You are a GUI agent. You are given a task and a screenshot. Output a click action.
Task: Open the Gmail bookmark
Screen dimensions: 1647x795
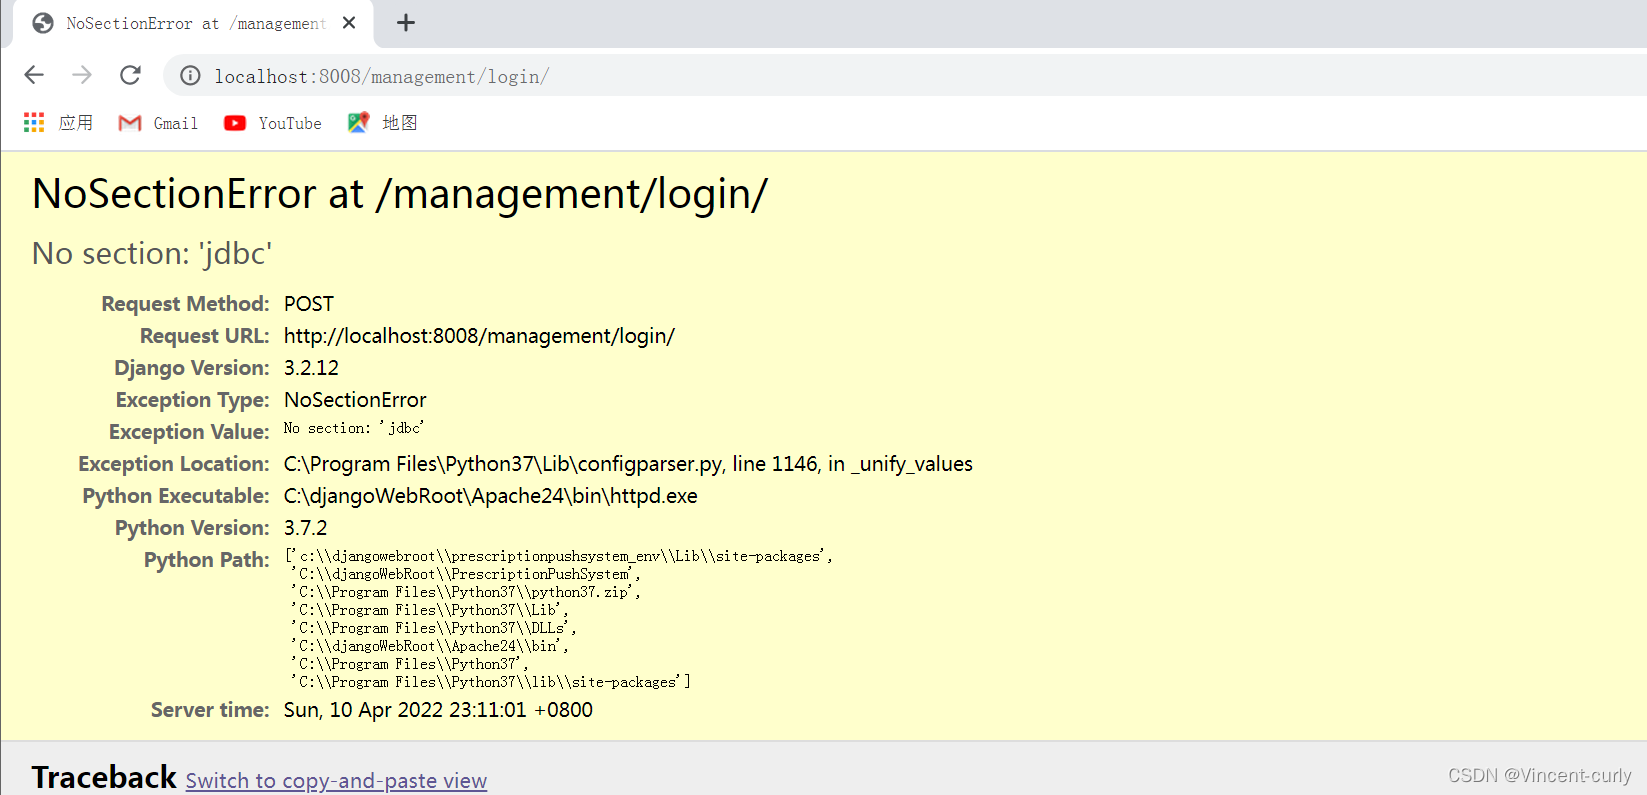(158, 123)
